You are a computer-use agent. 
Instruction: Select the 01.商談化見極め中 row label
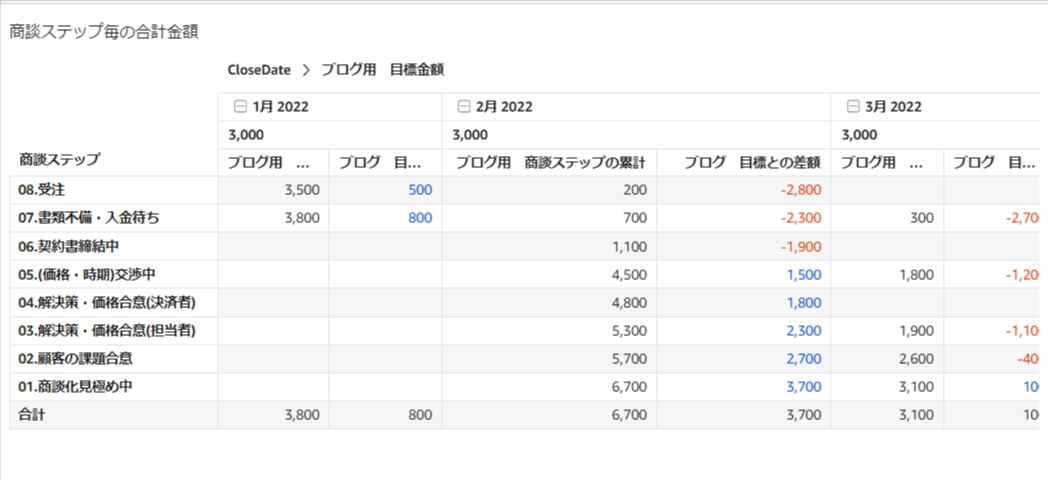[75, 386]
